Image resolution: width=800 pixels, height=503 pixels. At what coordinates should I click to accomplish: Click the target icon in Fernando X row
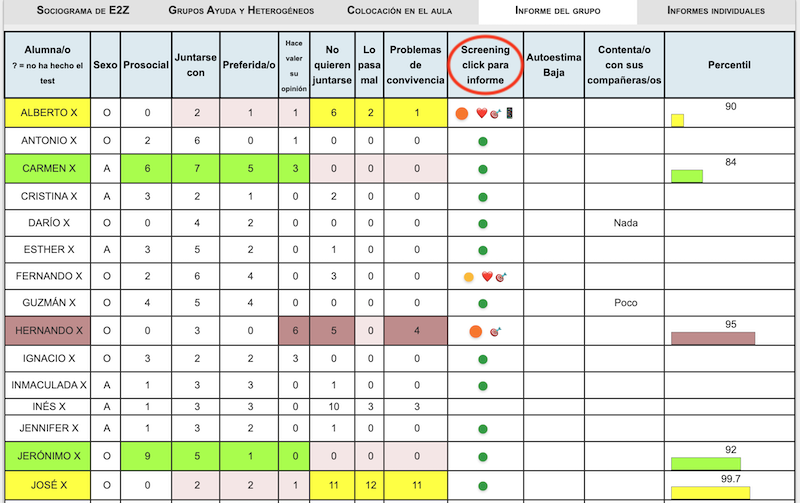(x=501, y=277)
